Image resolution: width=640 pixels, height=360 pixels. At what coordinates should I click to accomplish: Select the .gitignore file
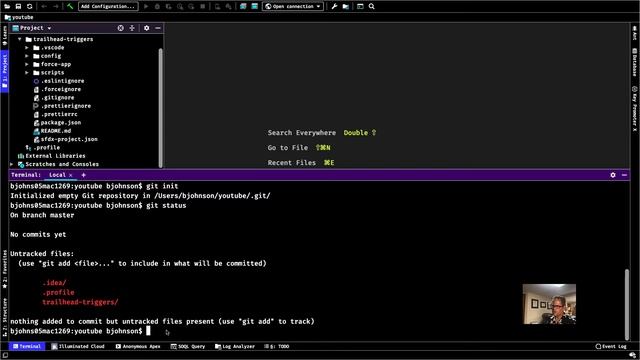(54, 98)
